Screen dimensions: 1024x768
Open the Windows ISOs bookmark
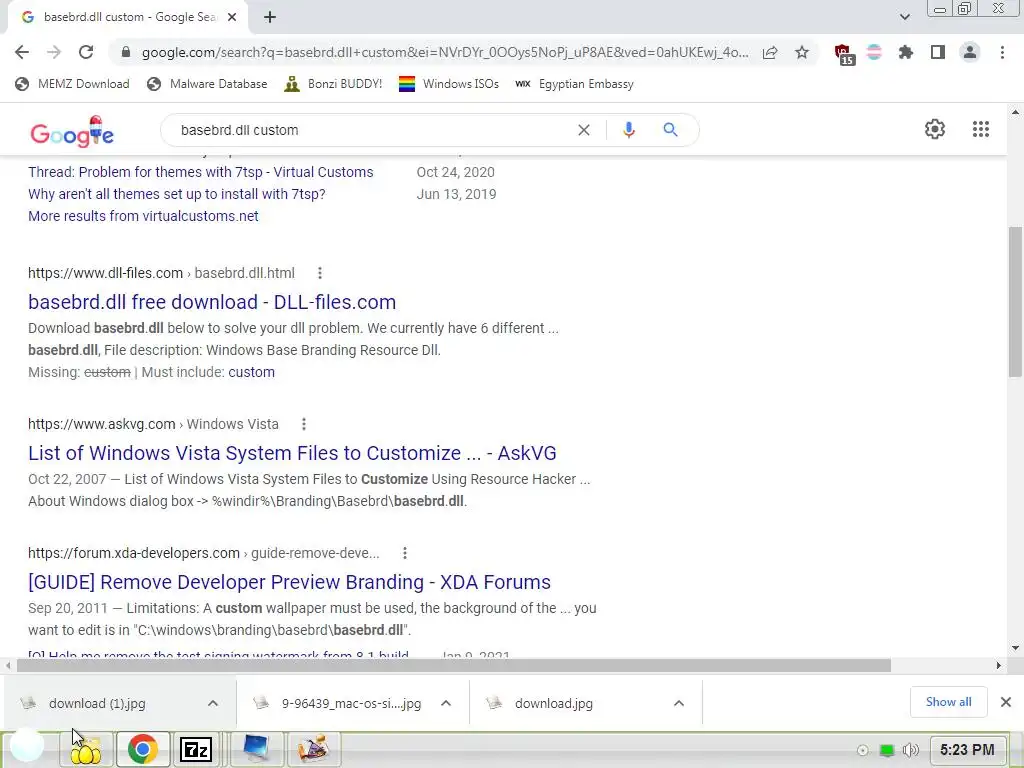[x=449, y=84]
